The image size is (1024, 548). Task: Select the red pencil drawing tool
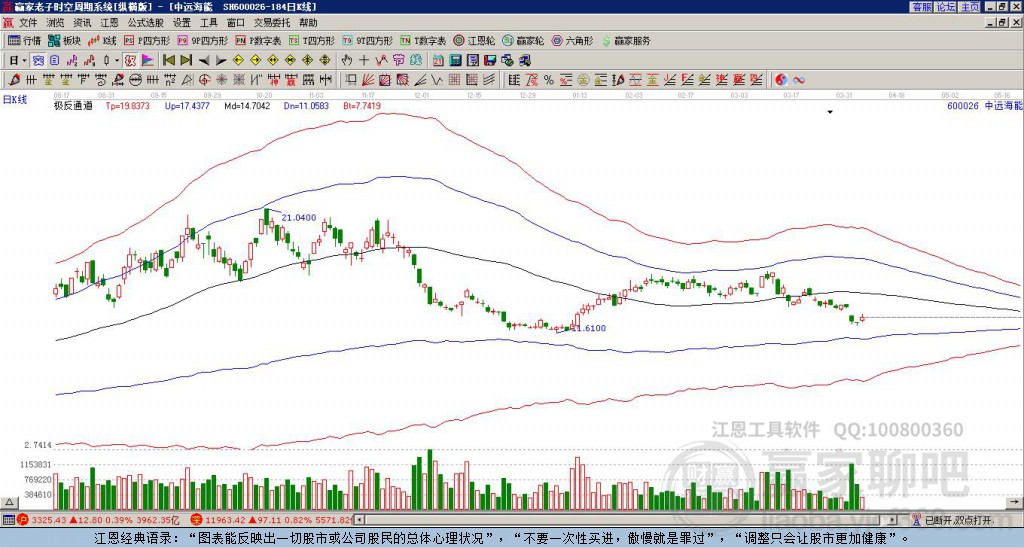click(14, 80)
